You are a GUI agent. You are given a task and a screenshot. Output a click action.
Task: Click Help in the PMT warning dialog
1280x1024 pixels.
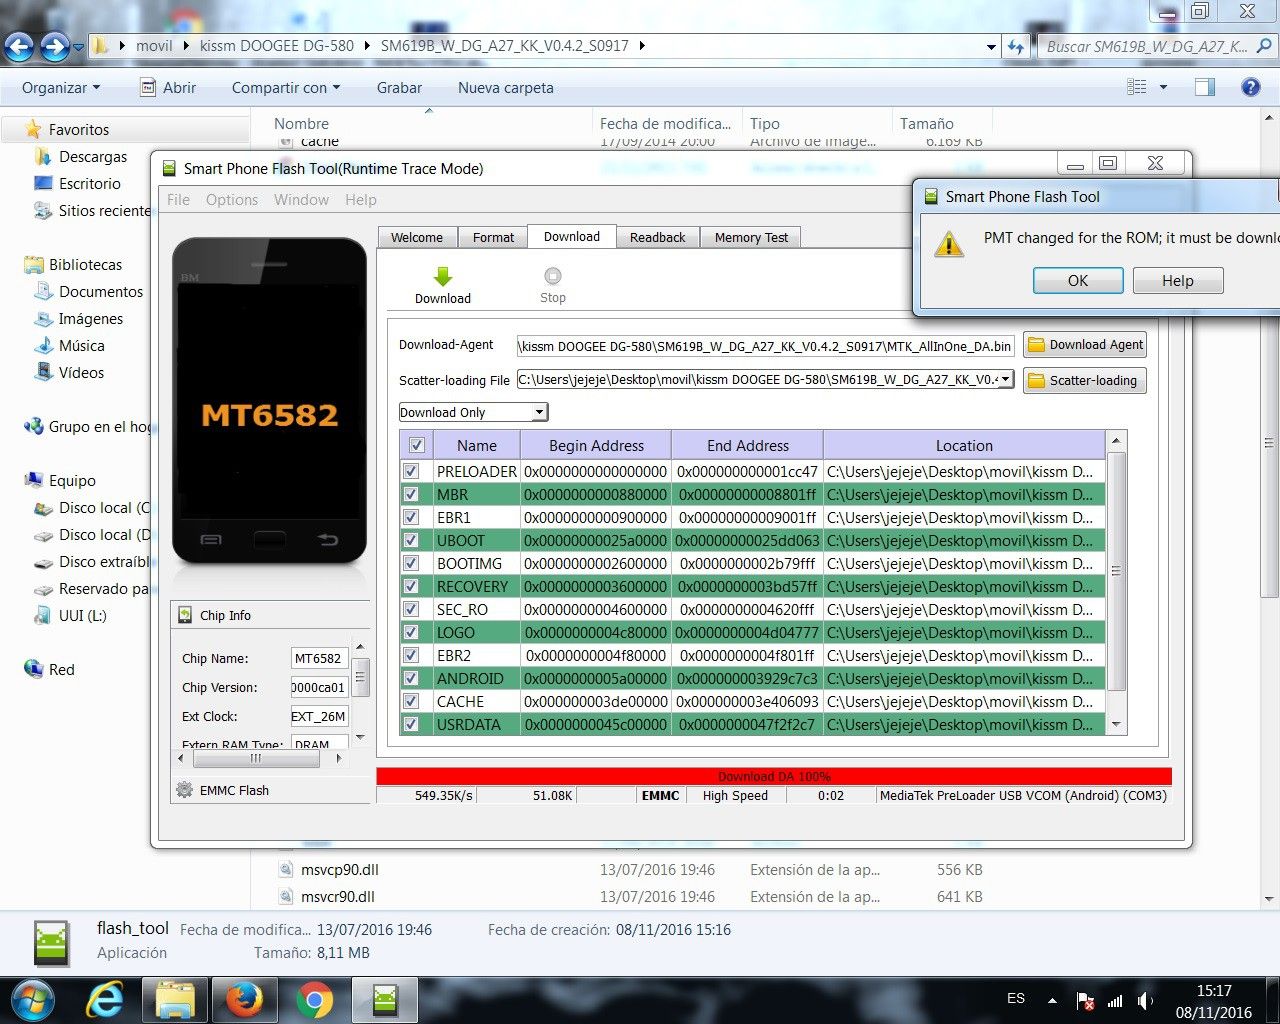coord(1178,281)
